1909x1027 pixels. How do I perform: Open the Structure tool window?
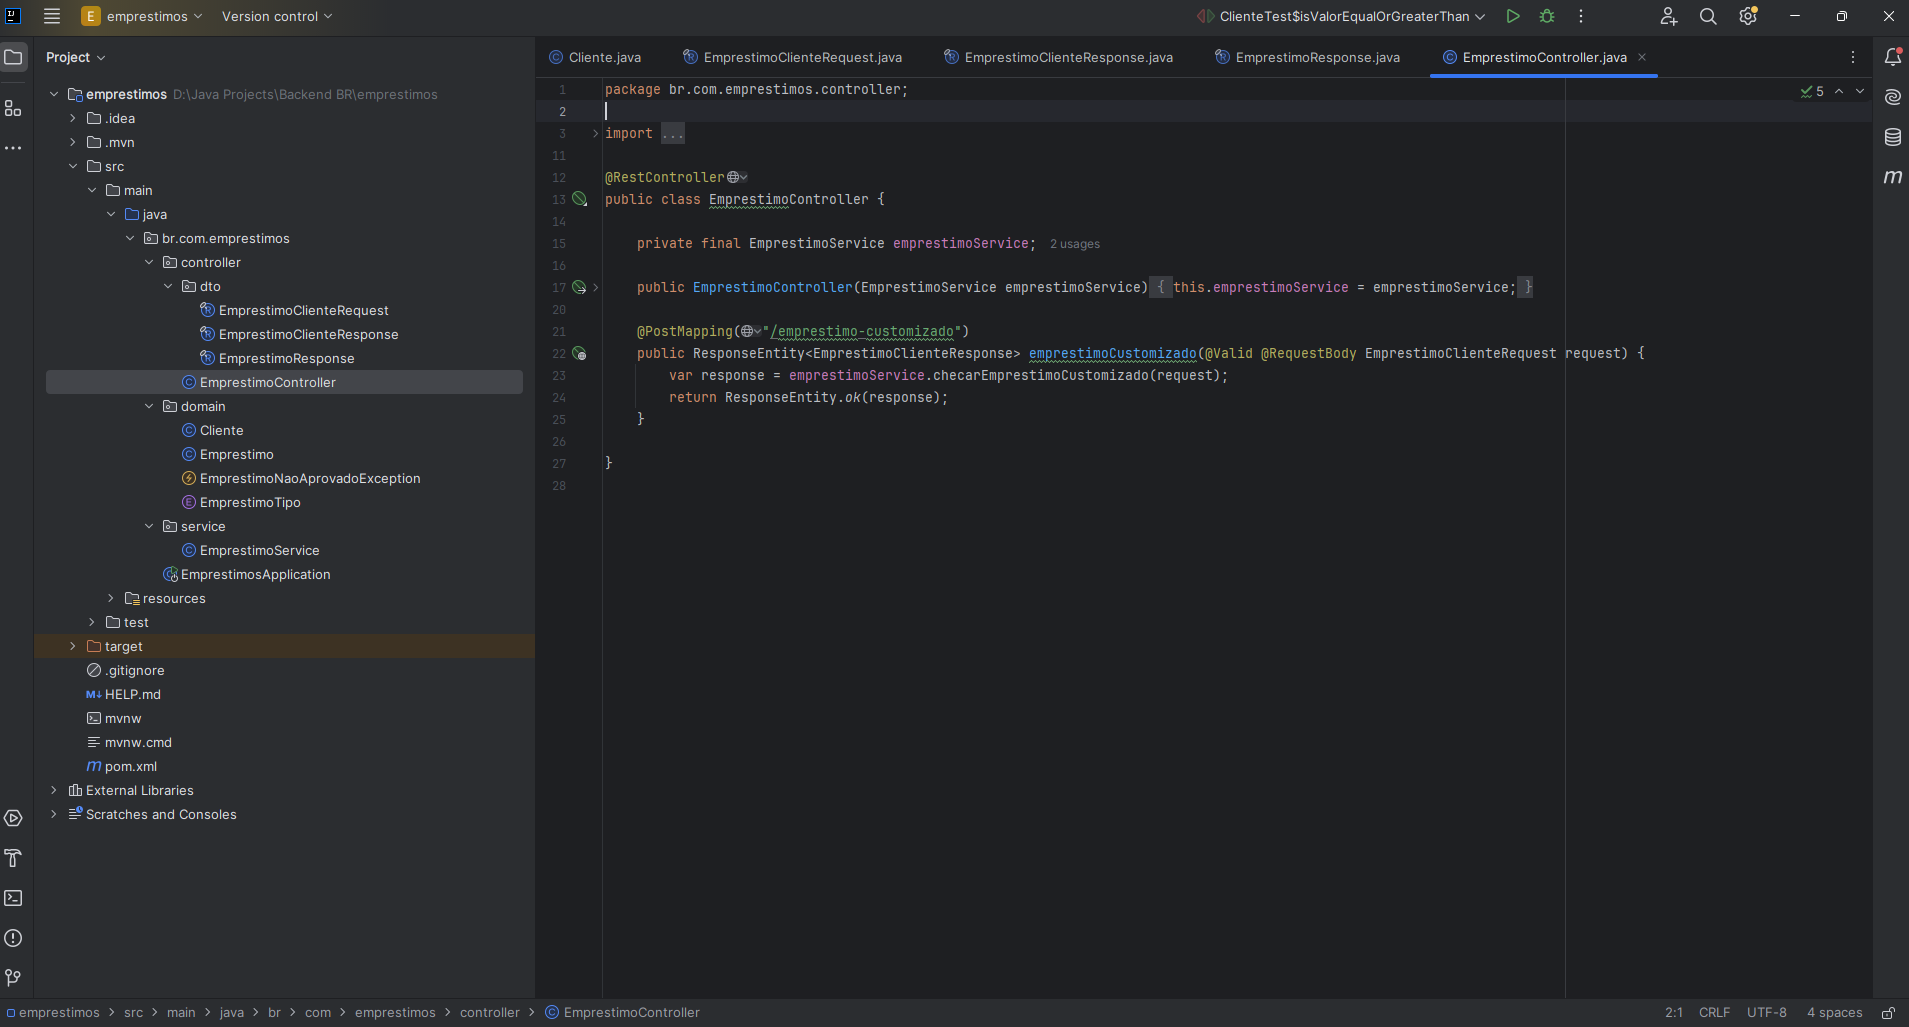(14, 108)
